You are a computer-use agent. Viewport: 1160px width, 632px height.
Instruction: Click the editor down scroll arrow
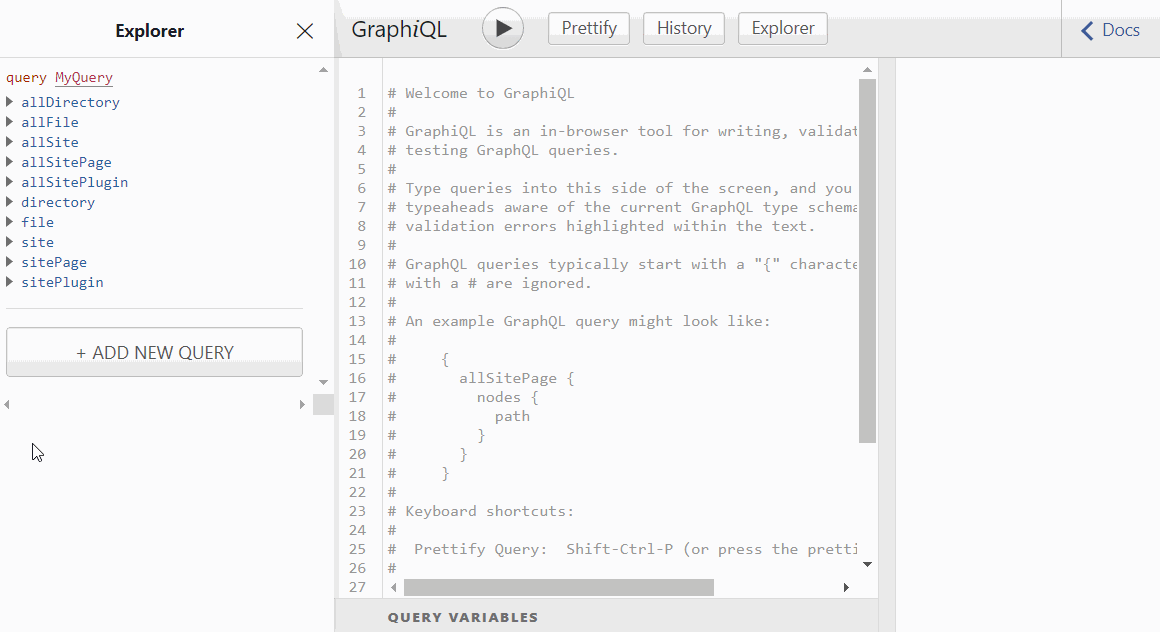(867, 564)
